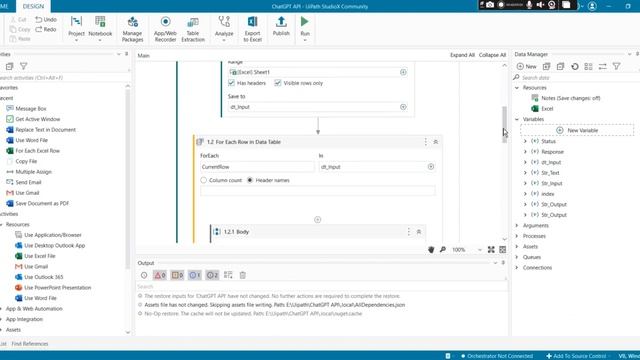Select Column count radio option
Viewport: 640px width, 360px height.
point(204,180)
